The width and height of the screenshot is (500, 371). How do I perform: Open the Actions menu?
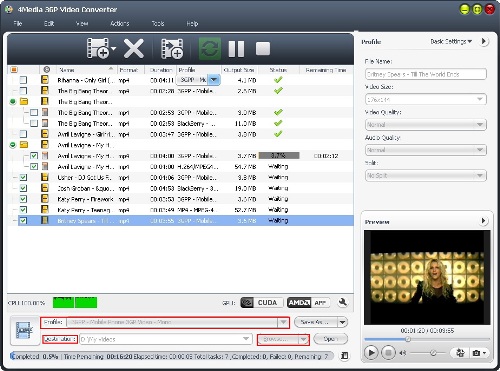(x=120, y=23)
